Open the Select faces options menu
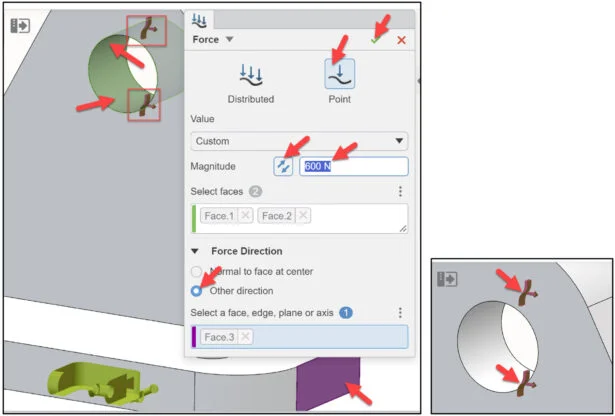 coord(400,191)
